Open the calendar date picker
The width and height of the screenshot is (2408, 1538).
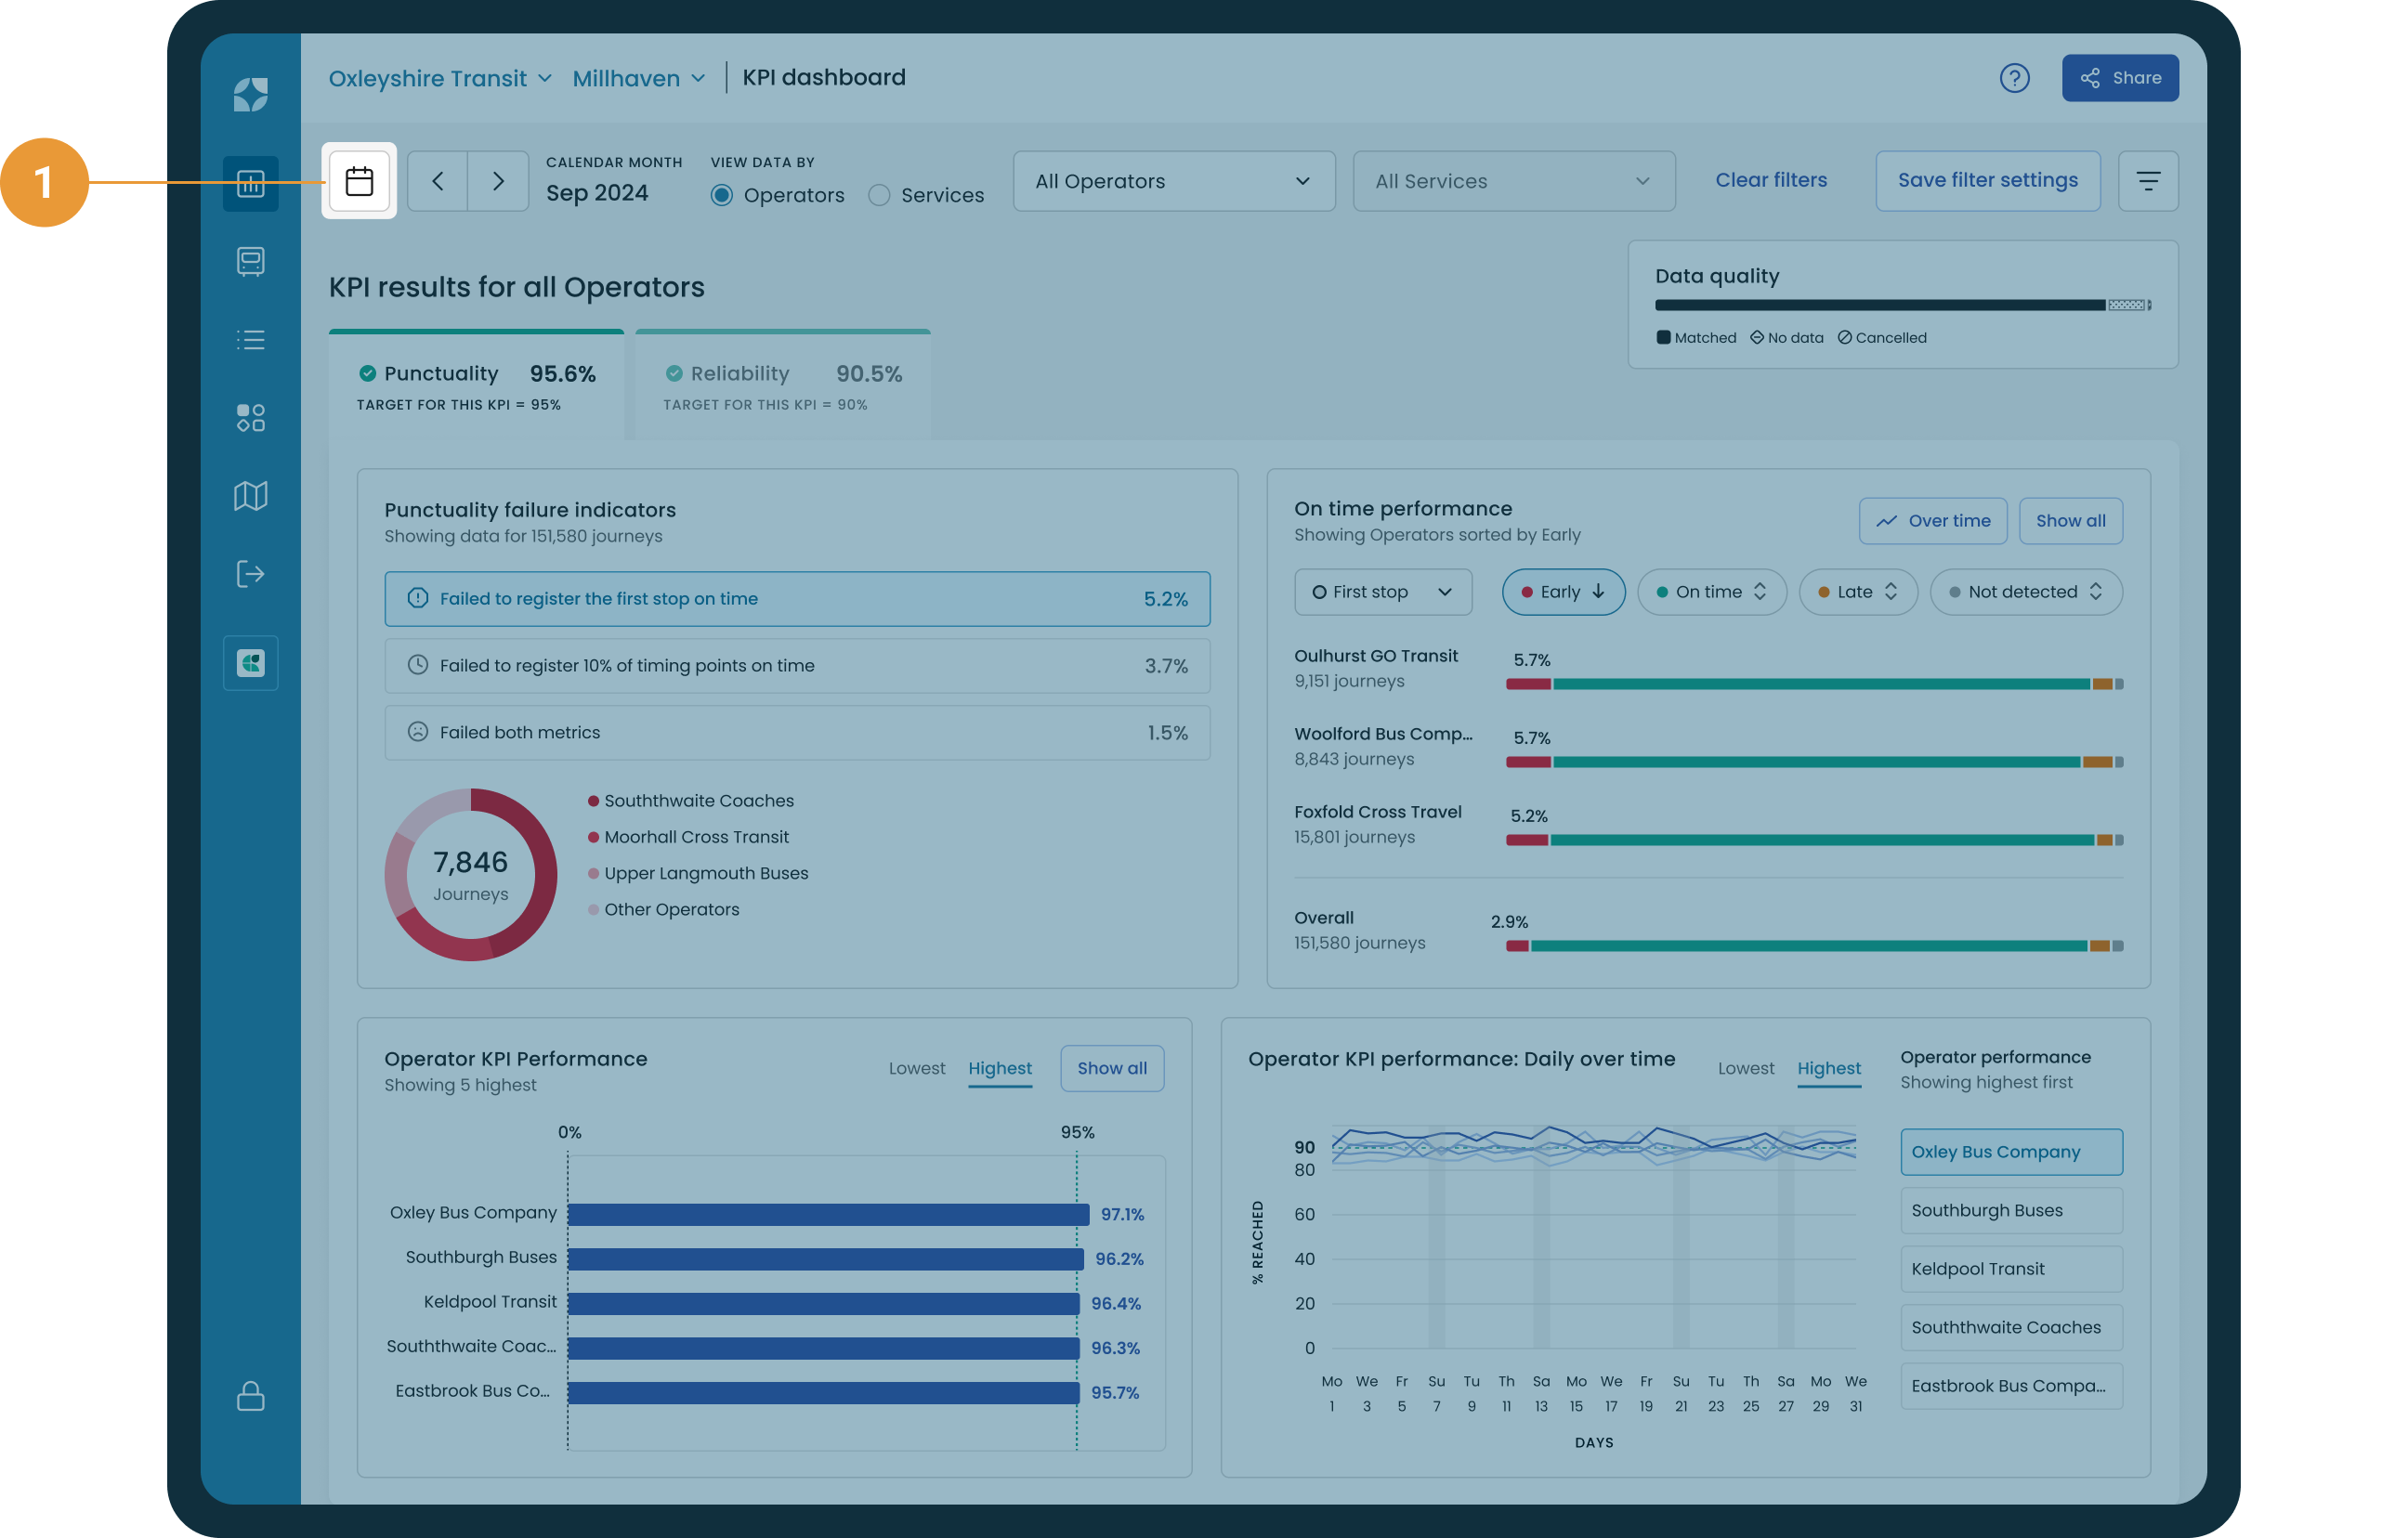click(x=359, y=181)
